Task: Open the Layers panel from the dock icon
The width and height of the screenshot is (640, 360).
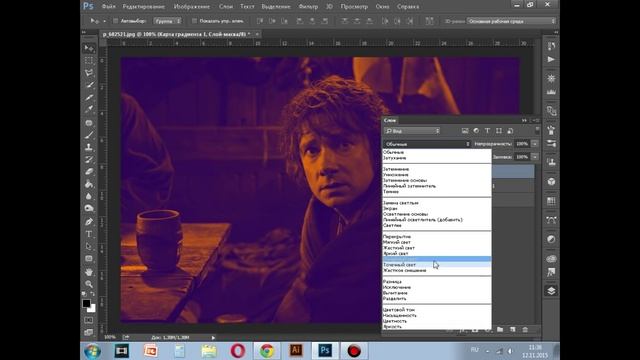Action: click(x=551, y=291)
